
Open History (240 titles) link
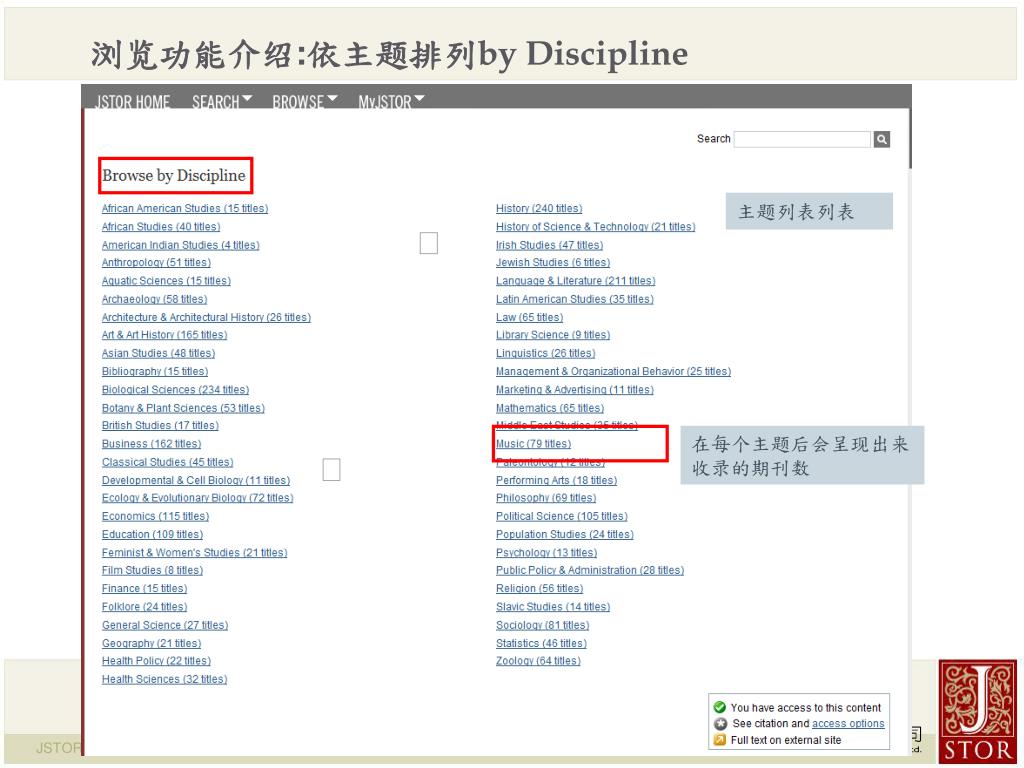pyautogui.click(x=539, y=208)
